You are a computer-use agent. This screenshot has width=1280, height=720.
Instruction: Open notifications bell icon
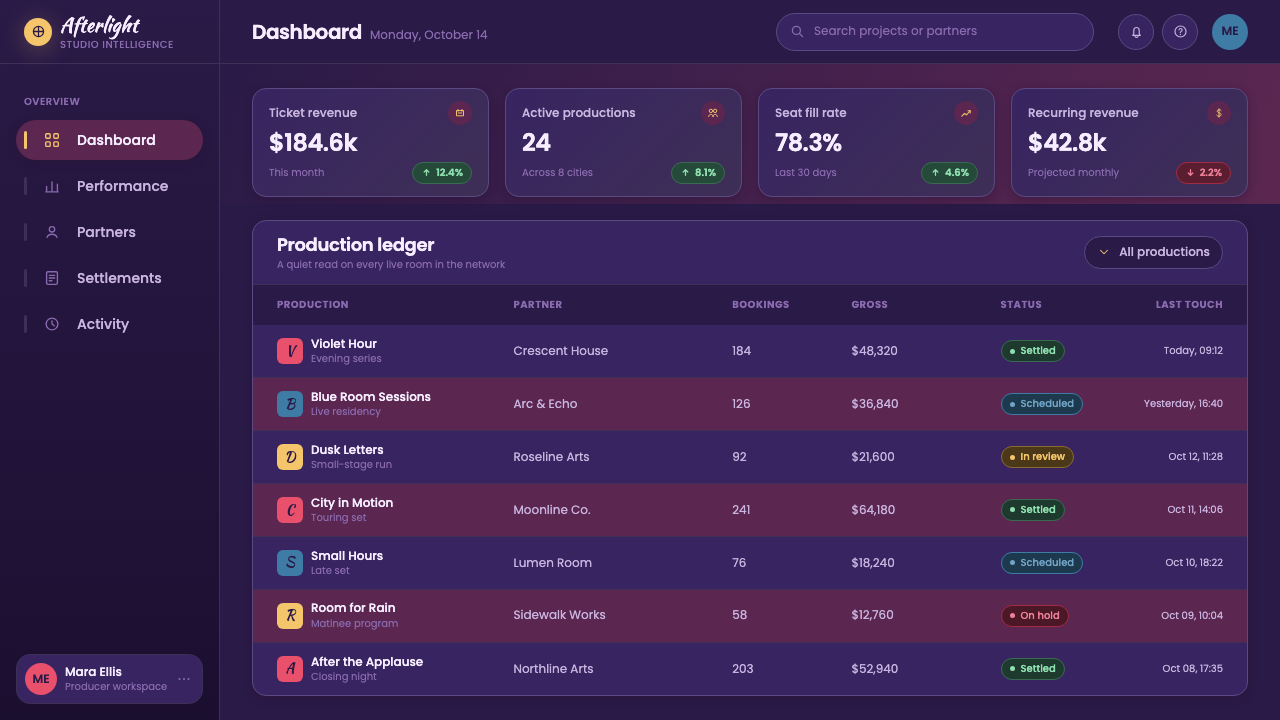point(1136,32)
